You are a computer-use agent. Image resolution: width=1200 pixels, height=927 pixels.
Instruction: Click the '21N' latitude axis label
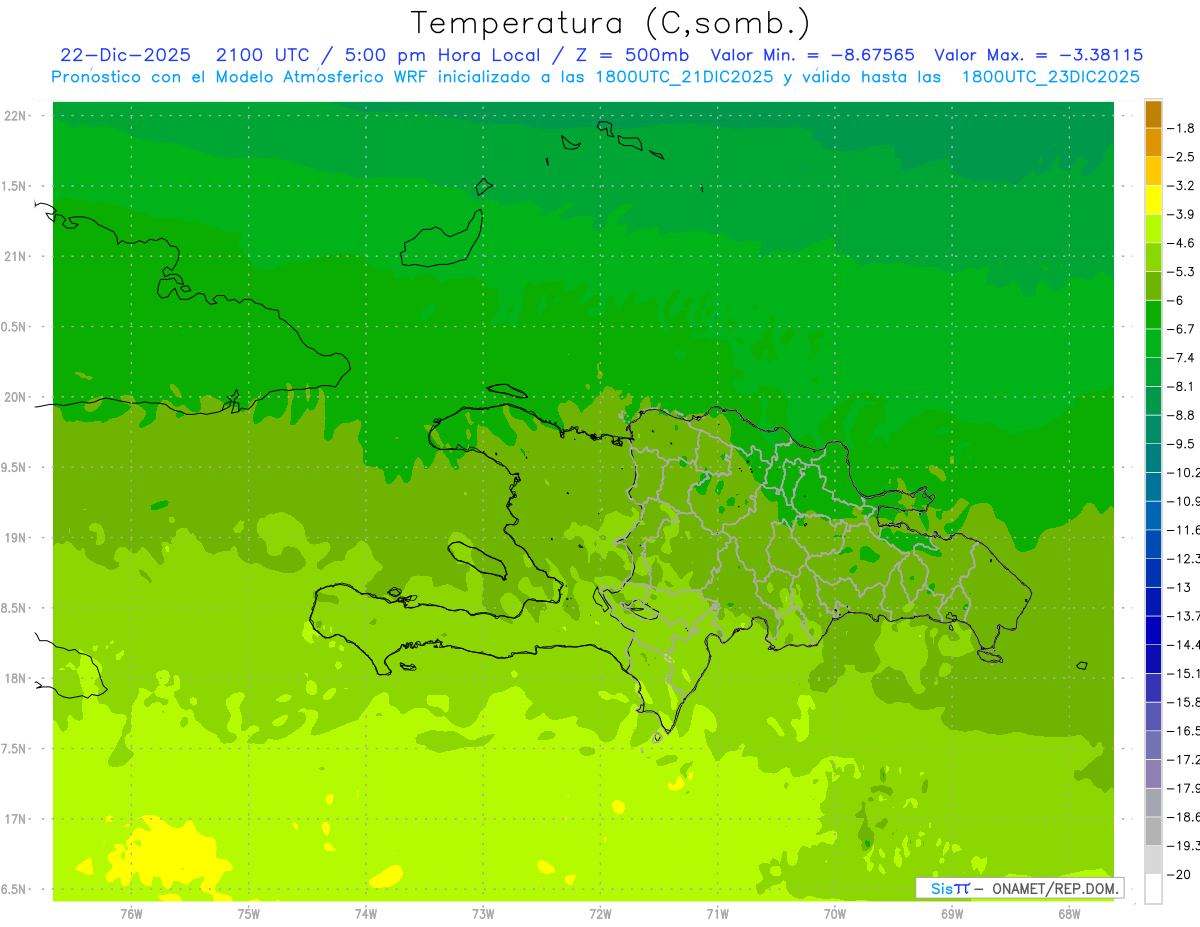[x=17, y=256]
